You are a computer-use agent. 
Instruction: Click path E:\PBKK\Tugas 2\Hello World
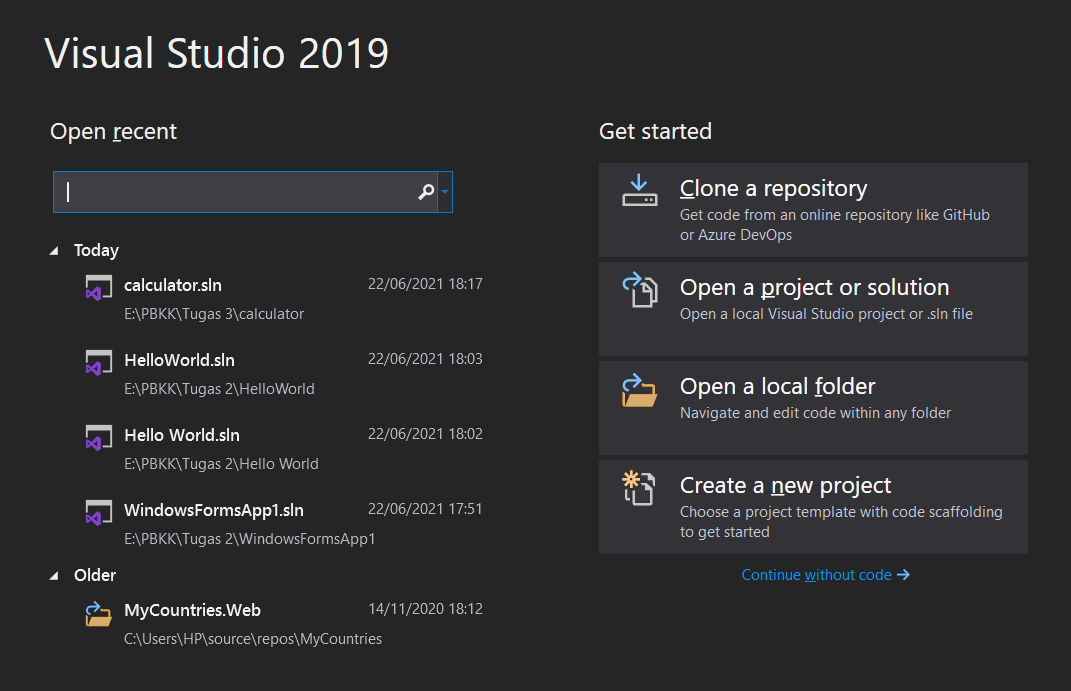click(x=221, y=464)
